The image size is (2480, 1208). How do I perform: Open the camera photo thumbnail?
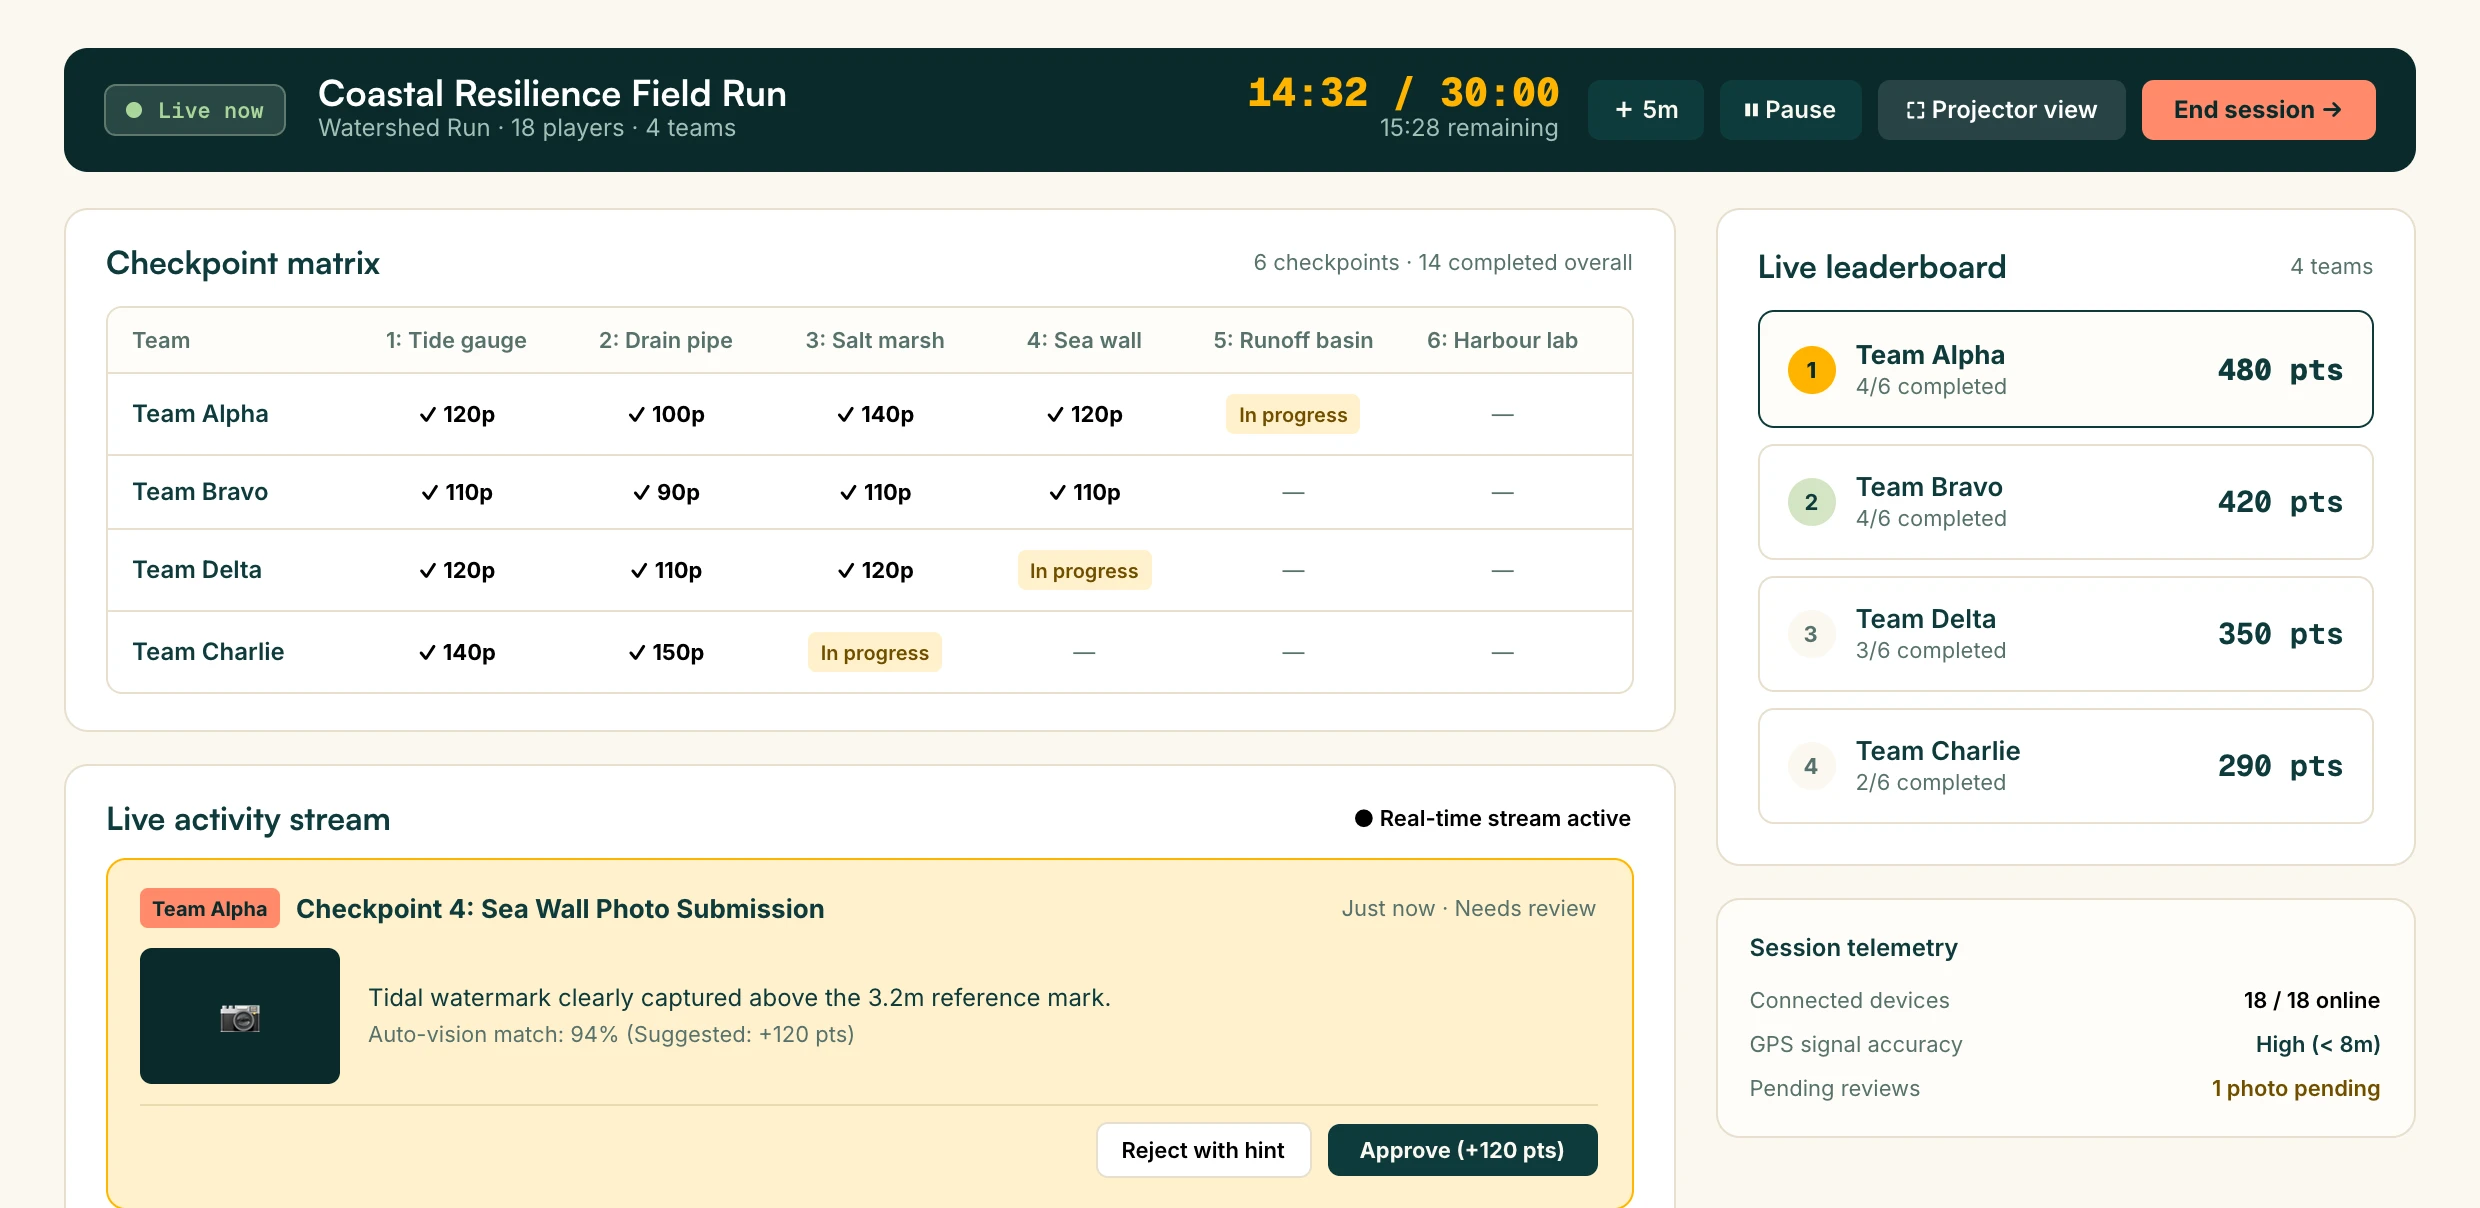(x=240, y=1016)
